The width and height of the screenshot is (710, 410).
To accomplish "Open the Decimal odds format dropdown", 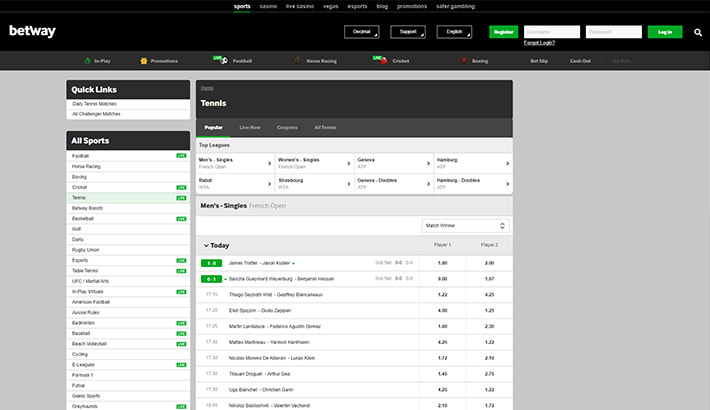I will tap(361, 32).
